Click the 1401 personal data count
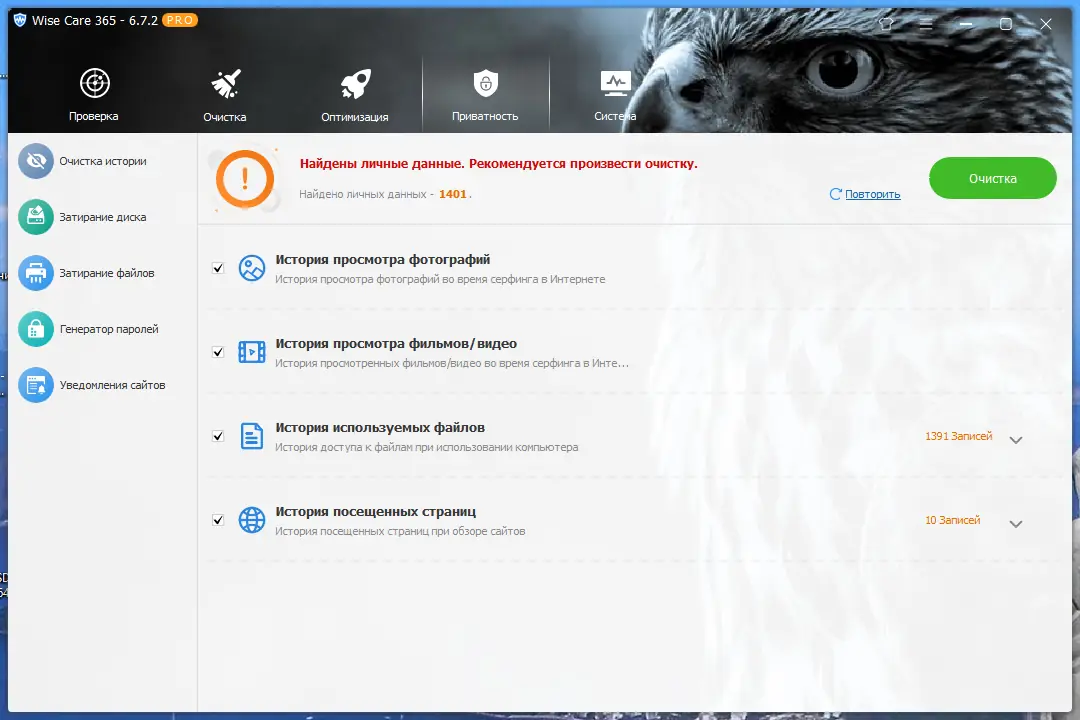Viewport: 1080px width, 720px height. (x=453, y=194)
